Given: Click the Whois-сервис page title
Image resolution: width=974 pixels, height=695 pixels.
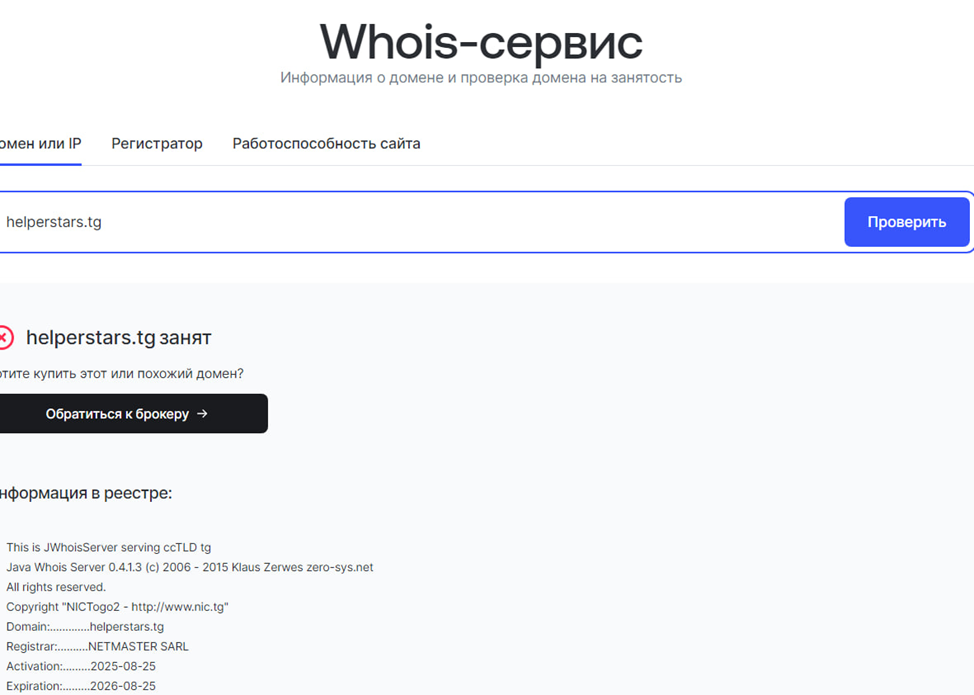Looking at the screenshot, I should [x=480, y=42].
